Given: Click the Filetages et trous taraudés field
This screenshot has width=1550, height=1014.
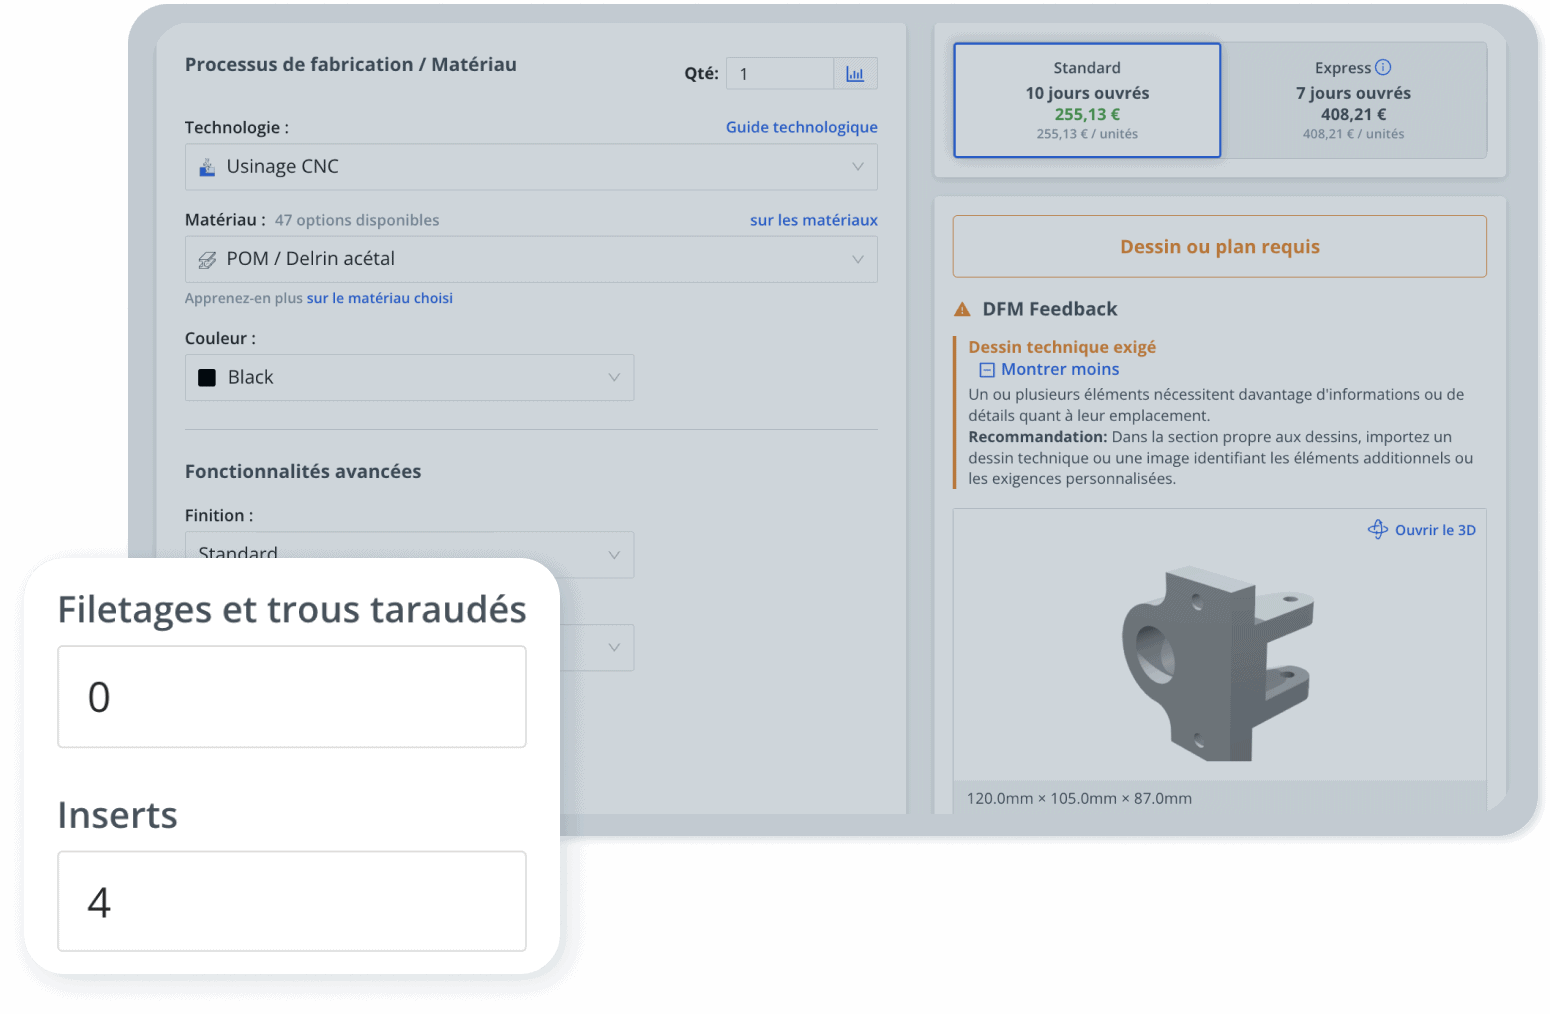Looking at the screenshot, I should point(292,697).
